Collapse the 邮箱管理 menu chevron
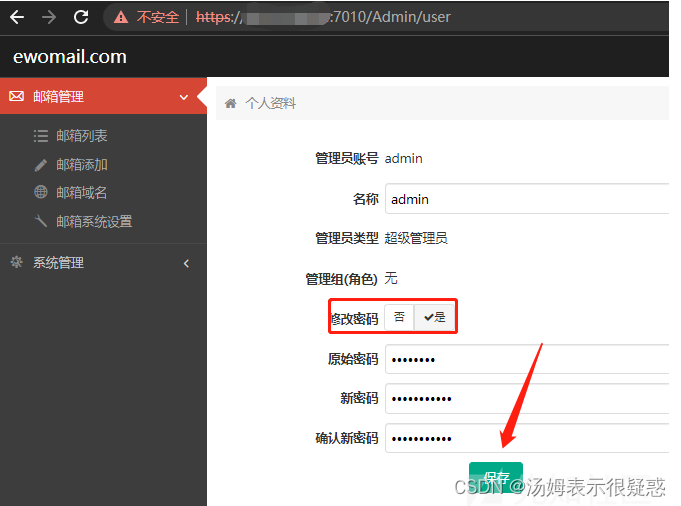Viewport: 681px width, 506px height. tap(184, 97)
